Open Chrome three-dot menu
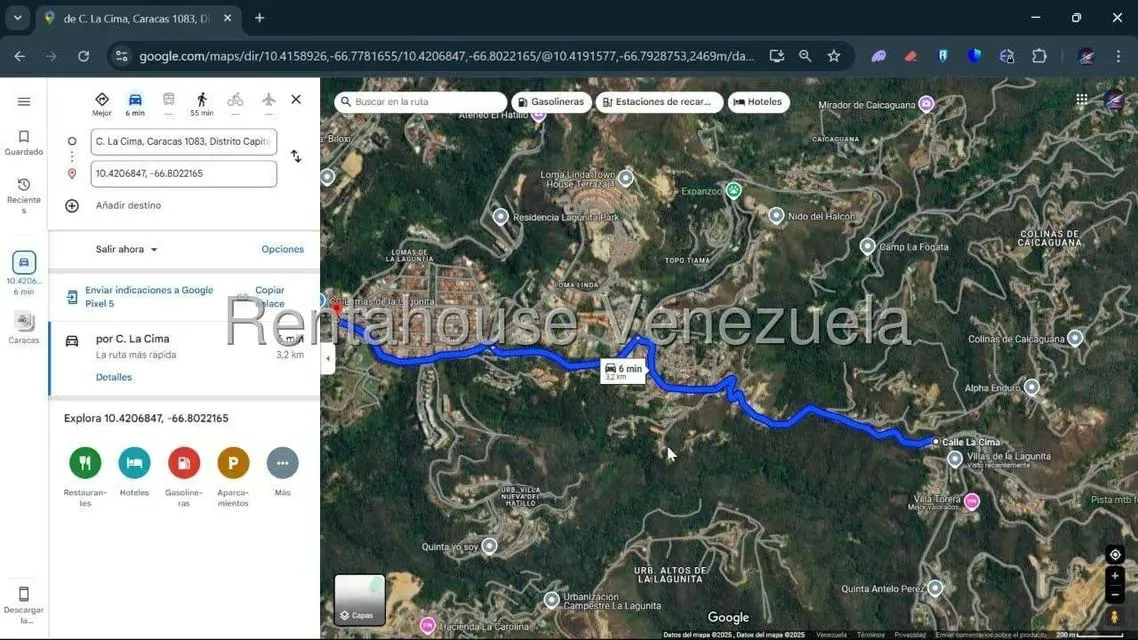This screenshot has width=1138, height=640. (1118, 56)
